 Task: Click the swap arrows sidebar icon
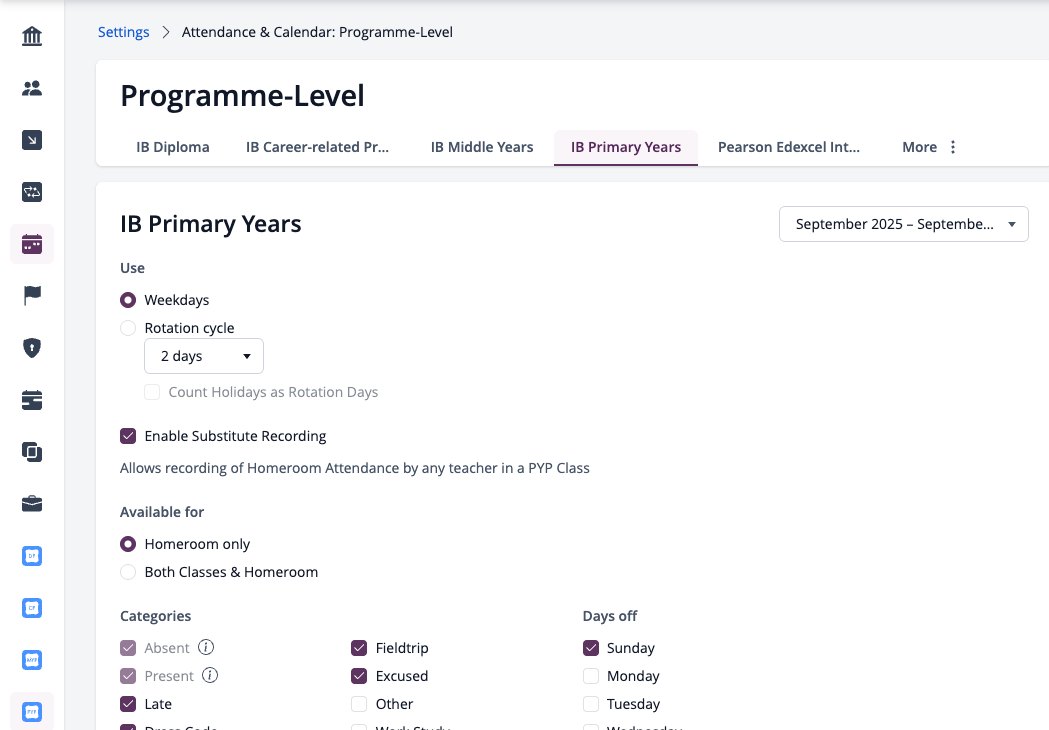point(32,192)
